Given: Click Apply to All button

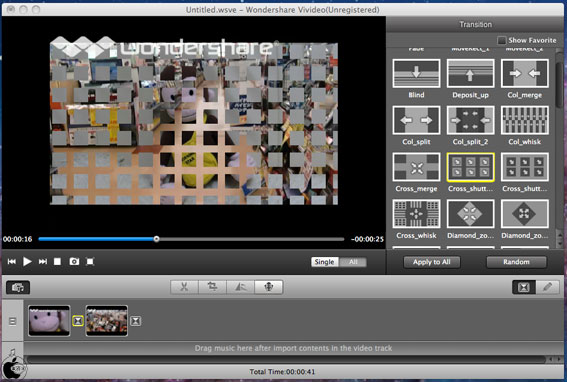Looking at the screenshot, I should click(x=432, y=262).
